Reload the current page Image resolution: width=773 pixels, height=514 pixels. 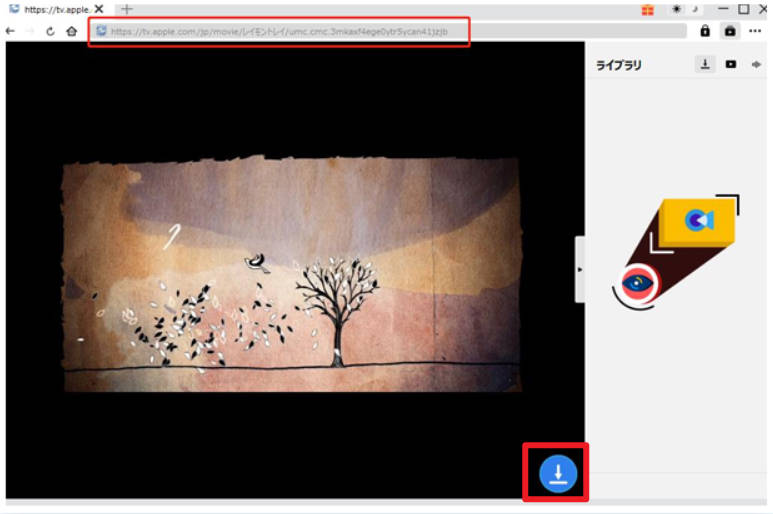(x=50, y=31)
